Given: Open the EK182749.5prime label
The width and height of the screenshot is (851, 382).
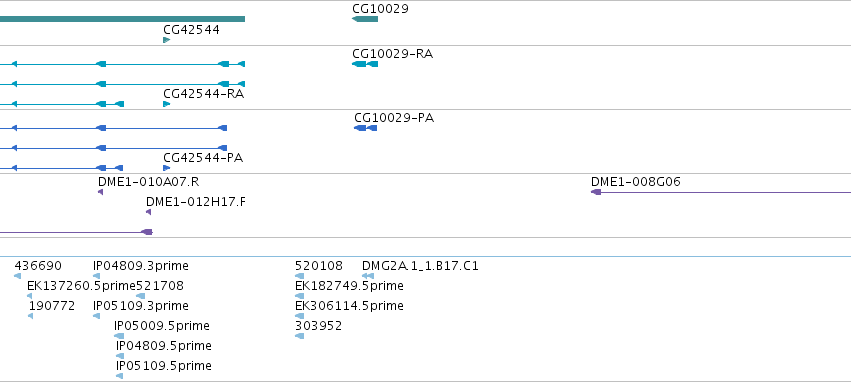Looking at the screenshot, I should pyautogui.click(x=349, y=286).
